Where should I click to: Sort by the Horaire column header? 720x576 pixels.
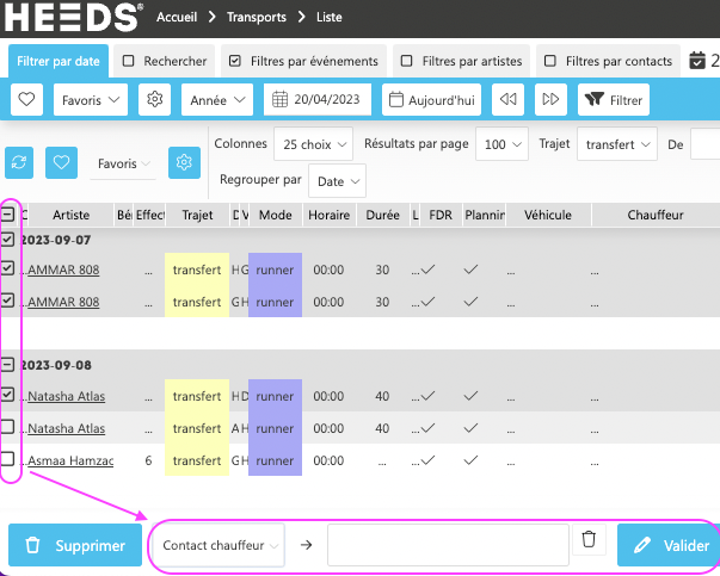click(x=329, y=215)
